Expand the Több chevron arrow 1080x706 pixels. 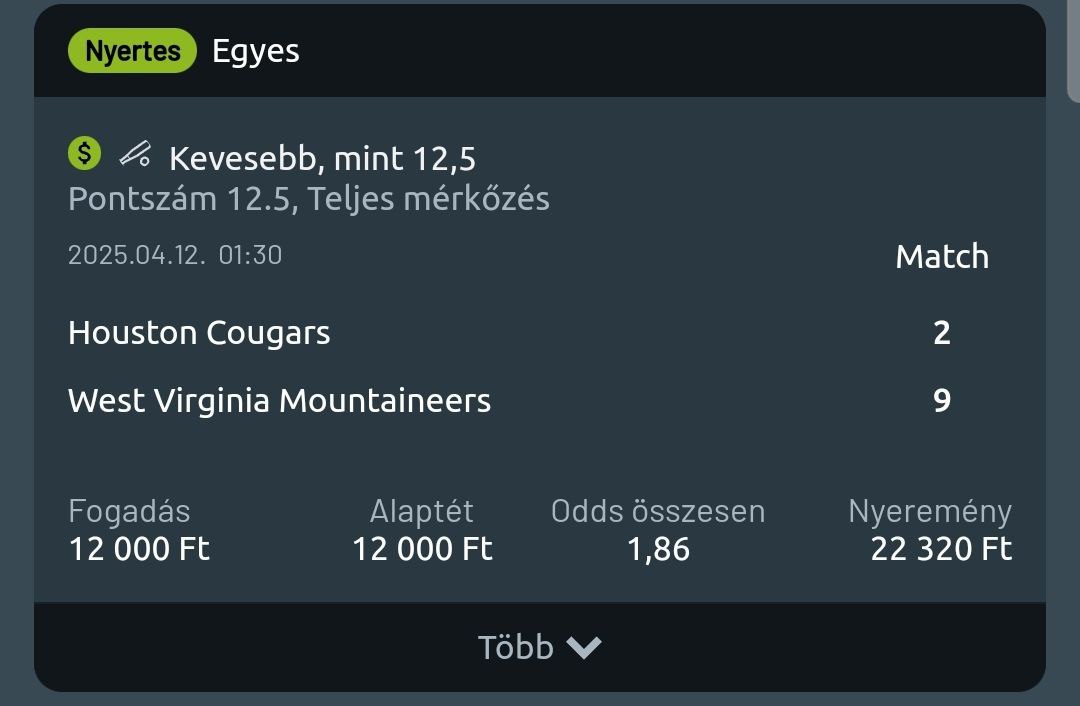[x=584, y=648]
